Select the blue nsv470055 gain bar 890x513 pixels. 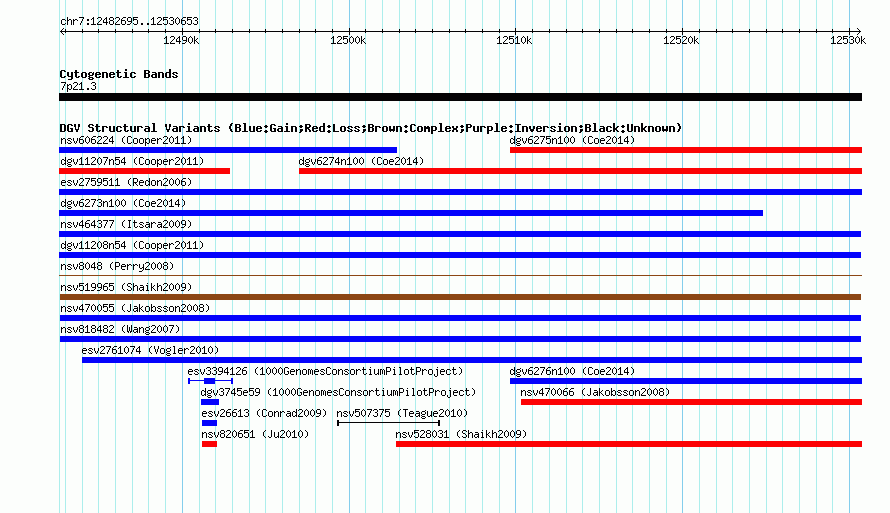(460, 318)
